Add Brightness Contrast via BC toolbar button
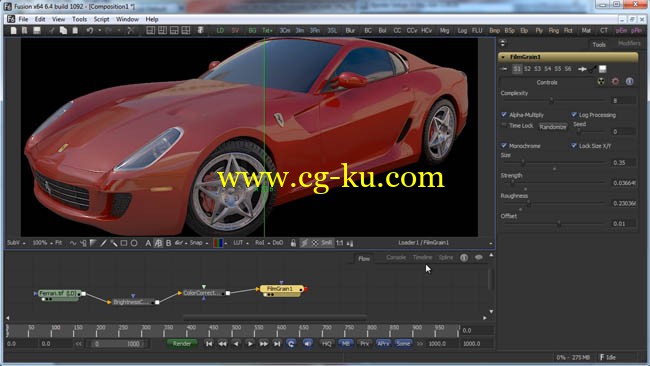 pos(368,31)
